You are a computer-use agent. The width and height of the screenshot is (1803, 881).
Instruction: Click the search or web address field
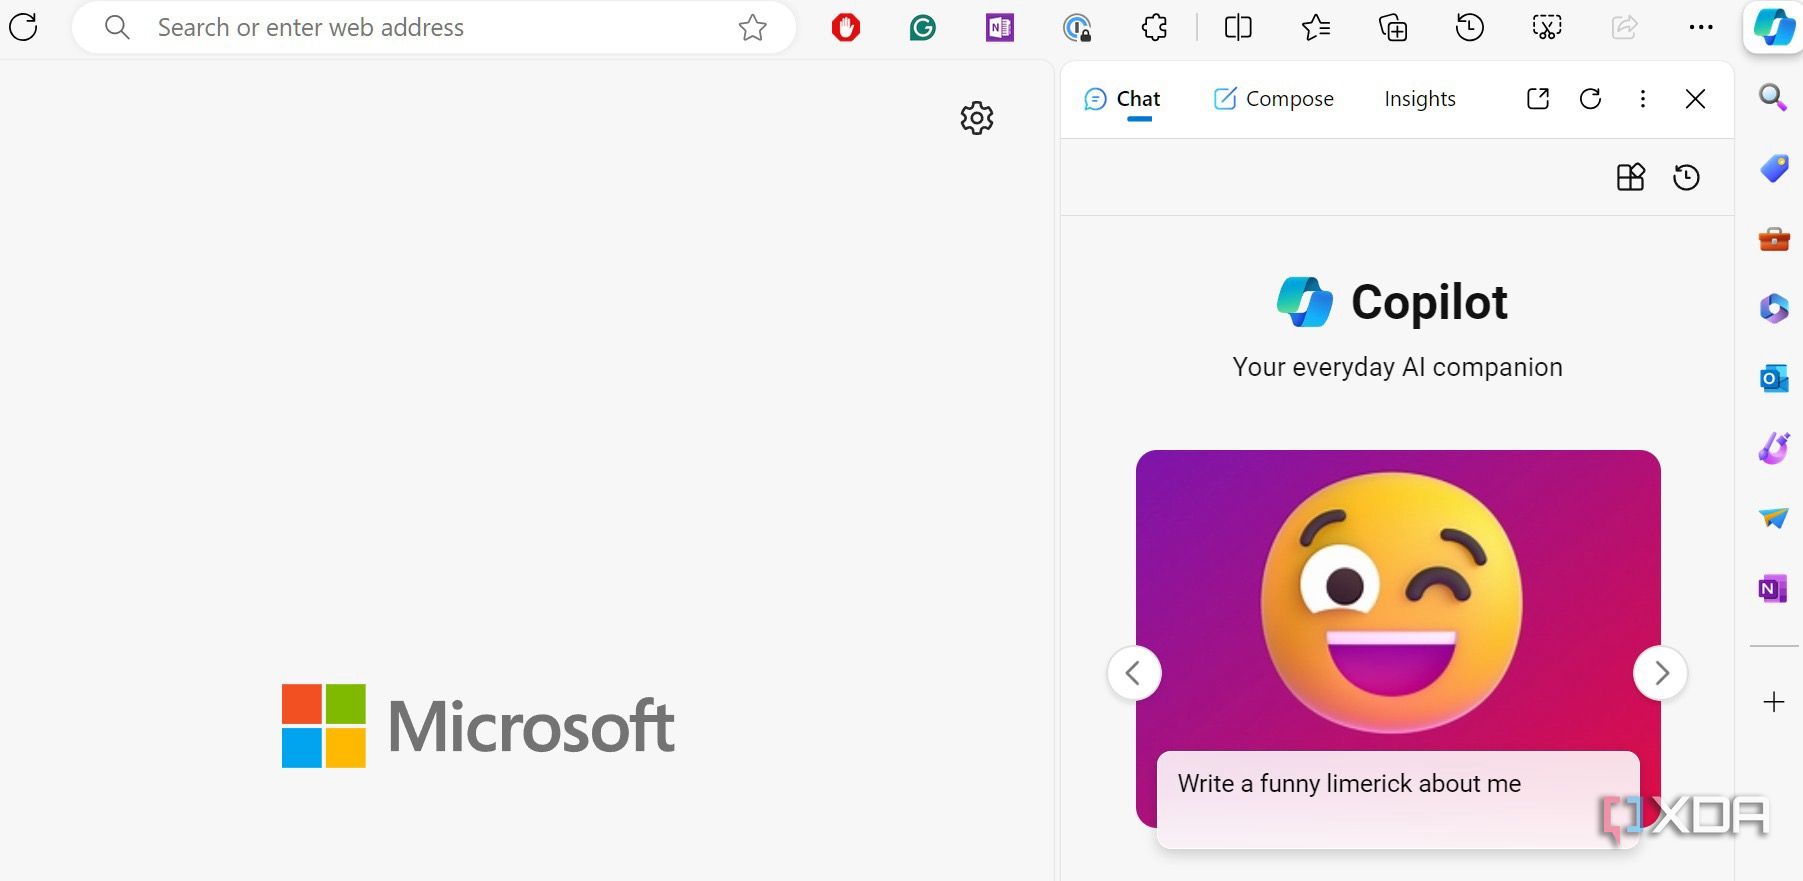click(434, 27)
